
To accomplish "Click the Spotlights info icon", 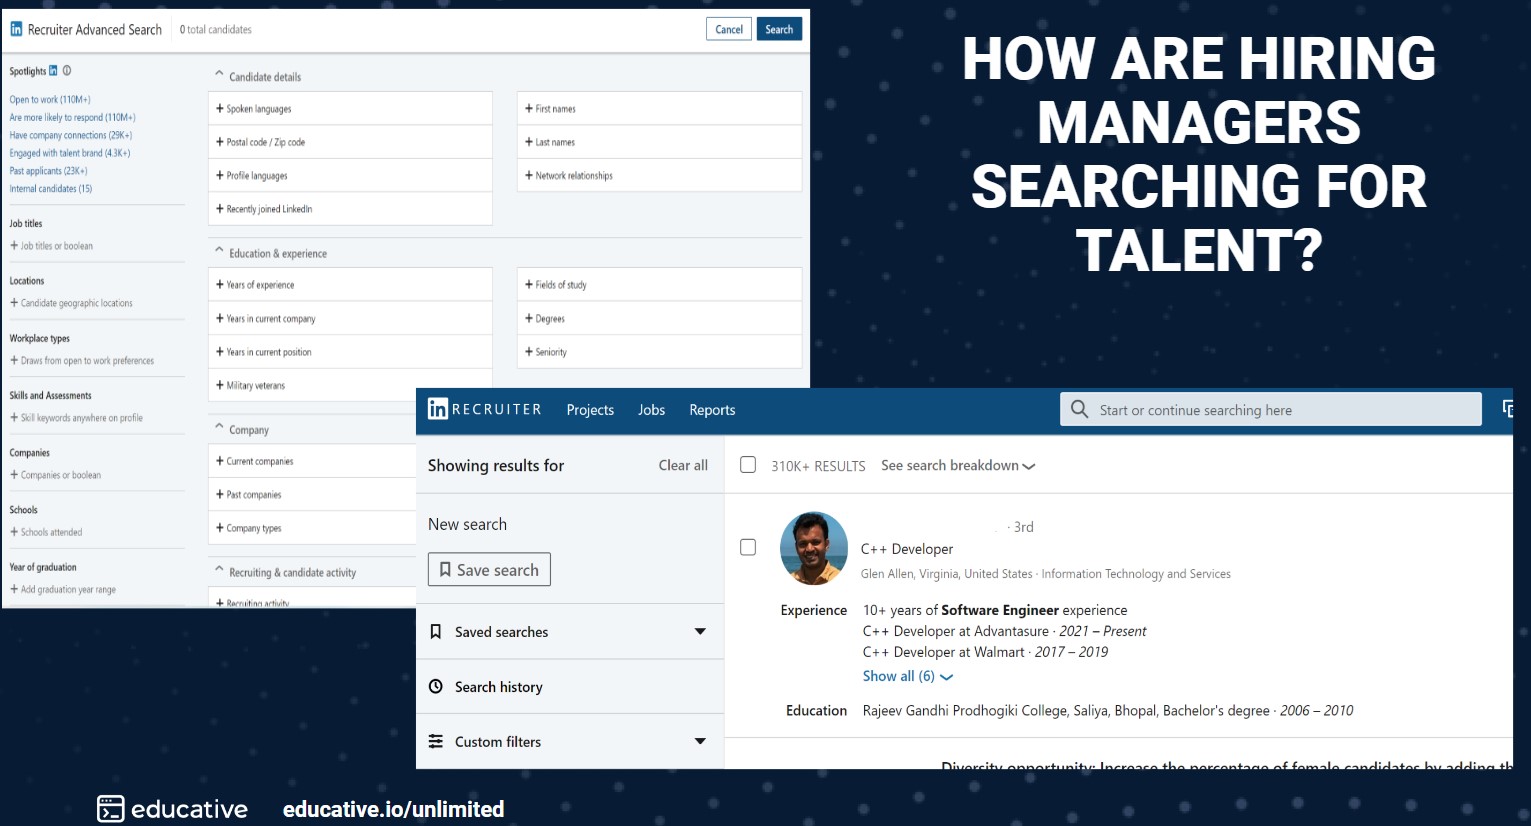I will point(67,71).
